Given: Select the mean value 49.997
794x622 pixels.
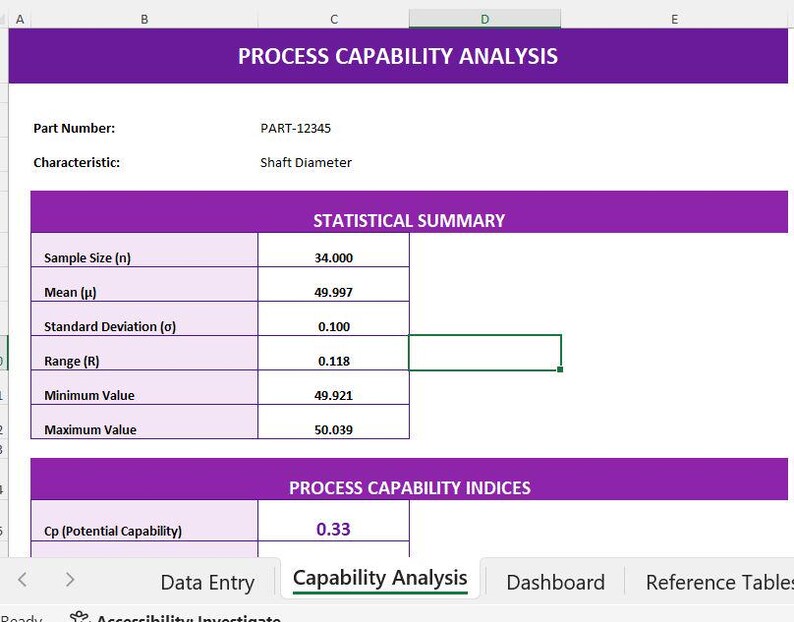Looking at the screenshot, I should pyautogui.click(x=334, y=284).
